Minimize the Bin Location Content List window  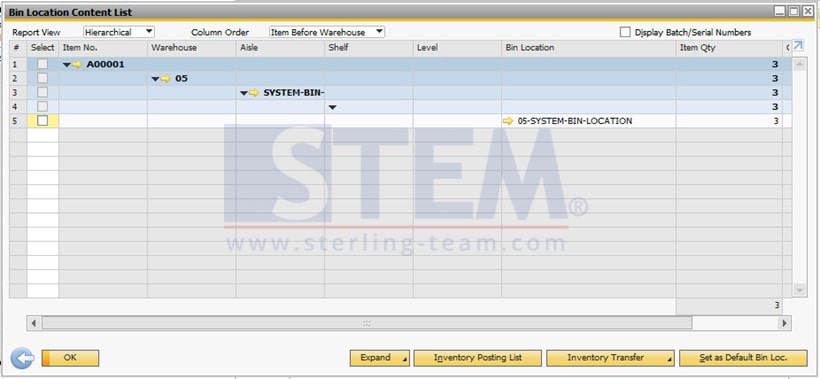tap(780, 11)
